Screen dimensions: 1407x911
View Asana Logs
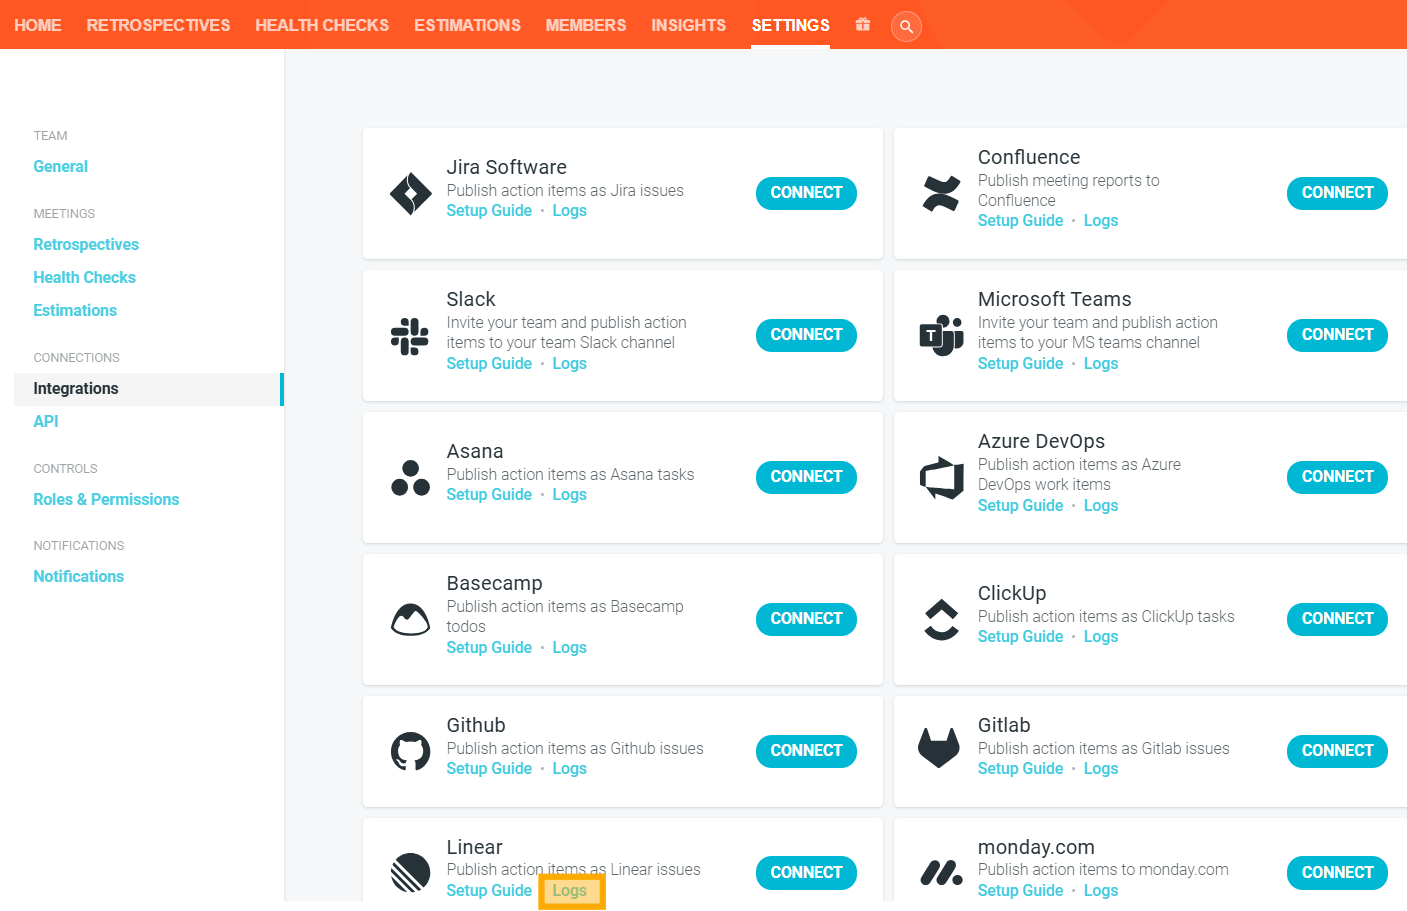point(569,495)
